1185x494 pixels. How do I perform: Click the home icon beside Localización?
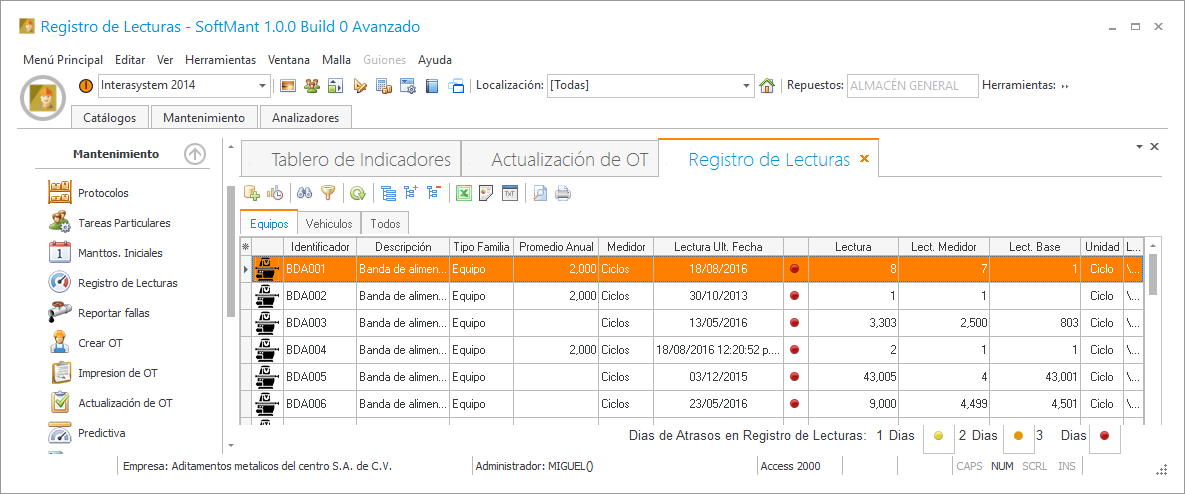click(x=767, y=86)
